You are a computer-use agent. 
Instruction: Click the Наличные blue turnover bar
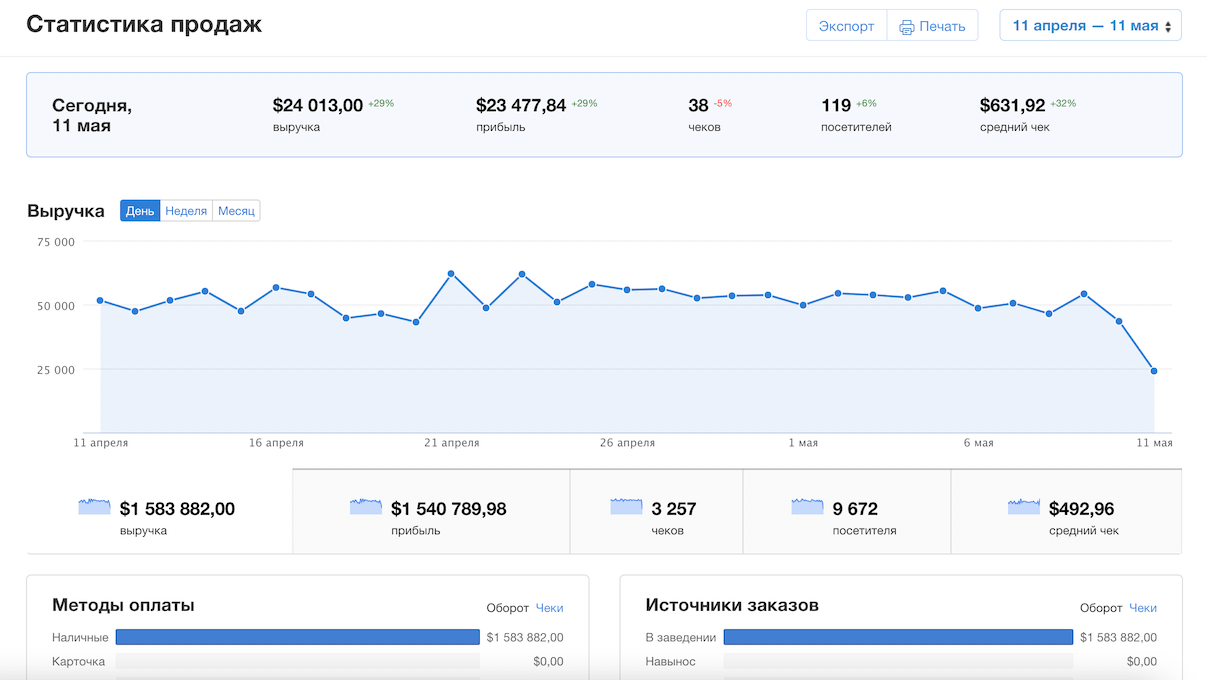tap(298, 637)
